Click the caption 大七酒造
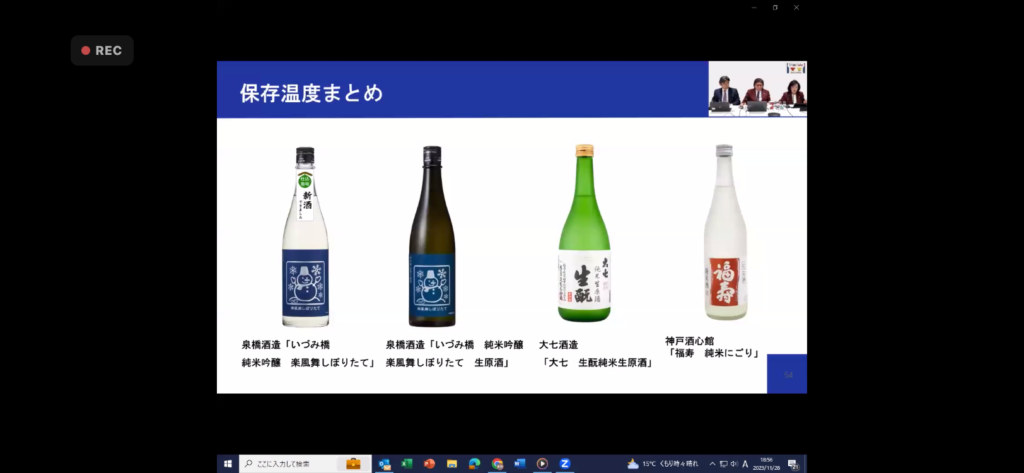 [x=558, y=345]
